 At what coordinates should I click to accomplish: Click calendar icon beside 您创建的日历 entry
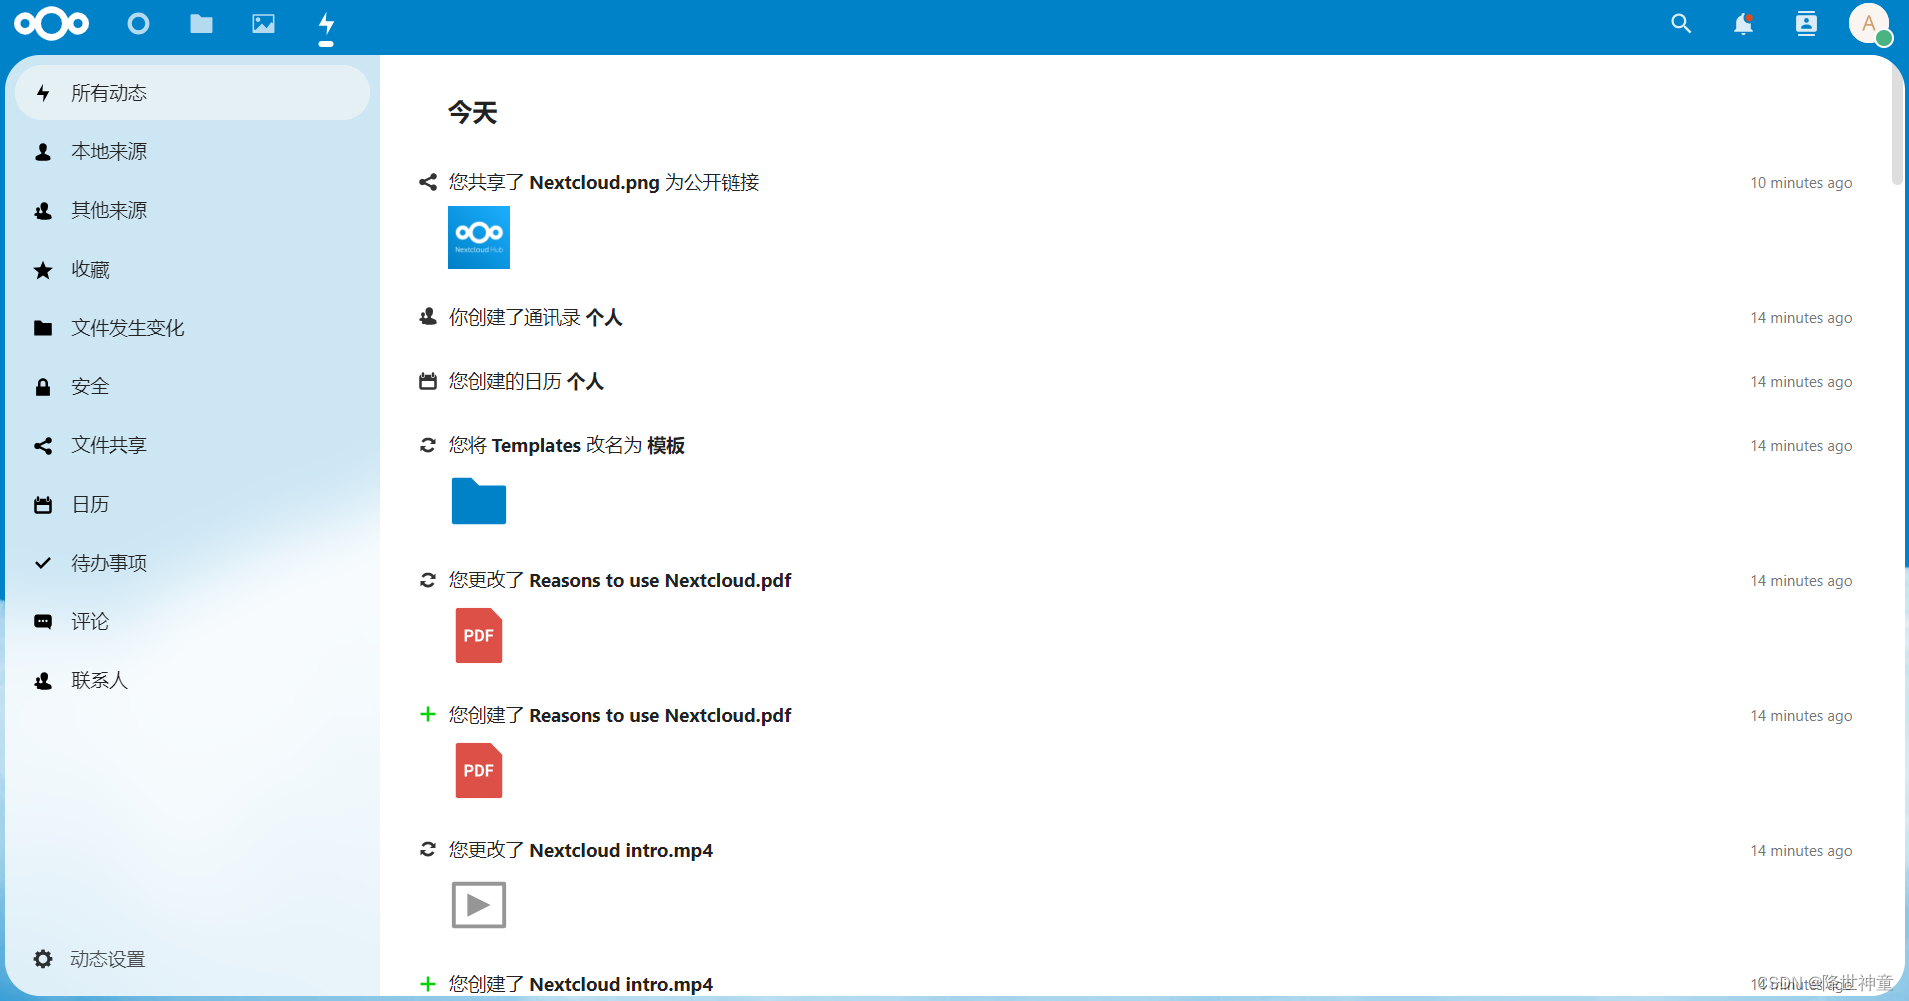click(428, 381)
